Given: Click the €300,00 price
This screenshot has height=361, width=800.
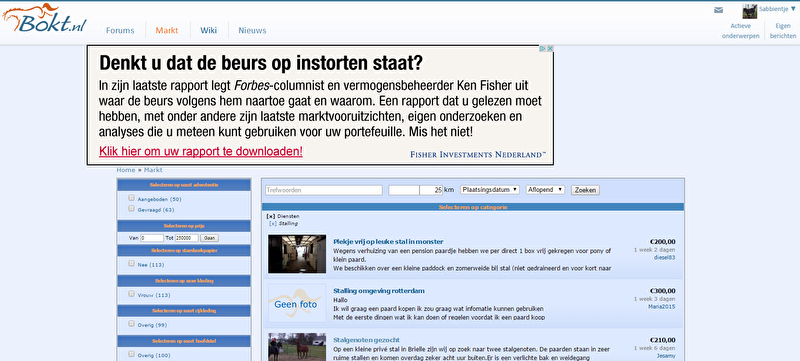Looking at the screenshot, I should tap(663, 291).
